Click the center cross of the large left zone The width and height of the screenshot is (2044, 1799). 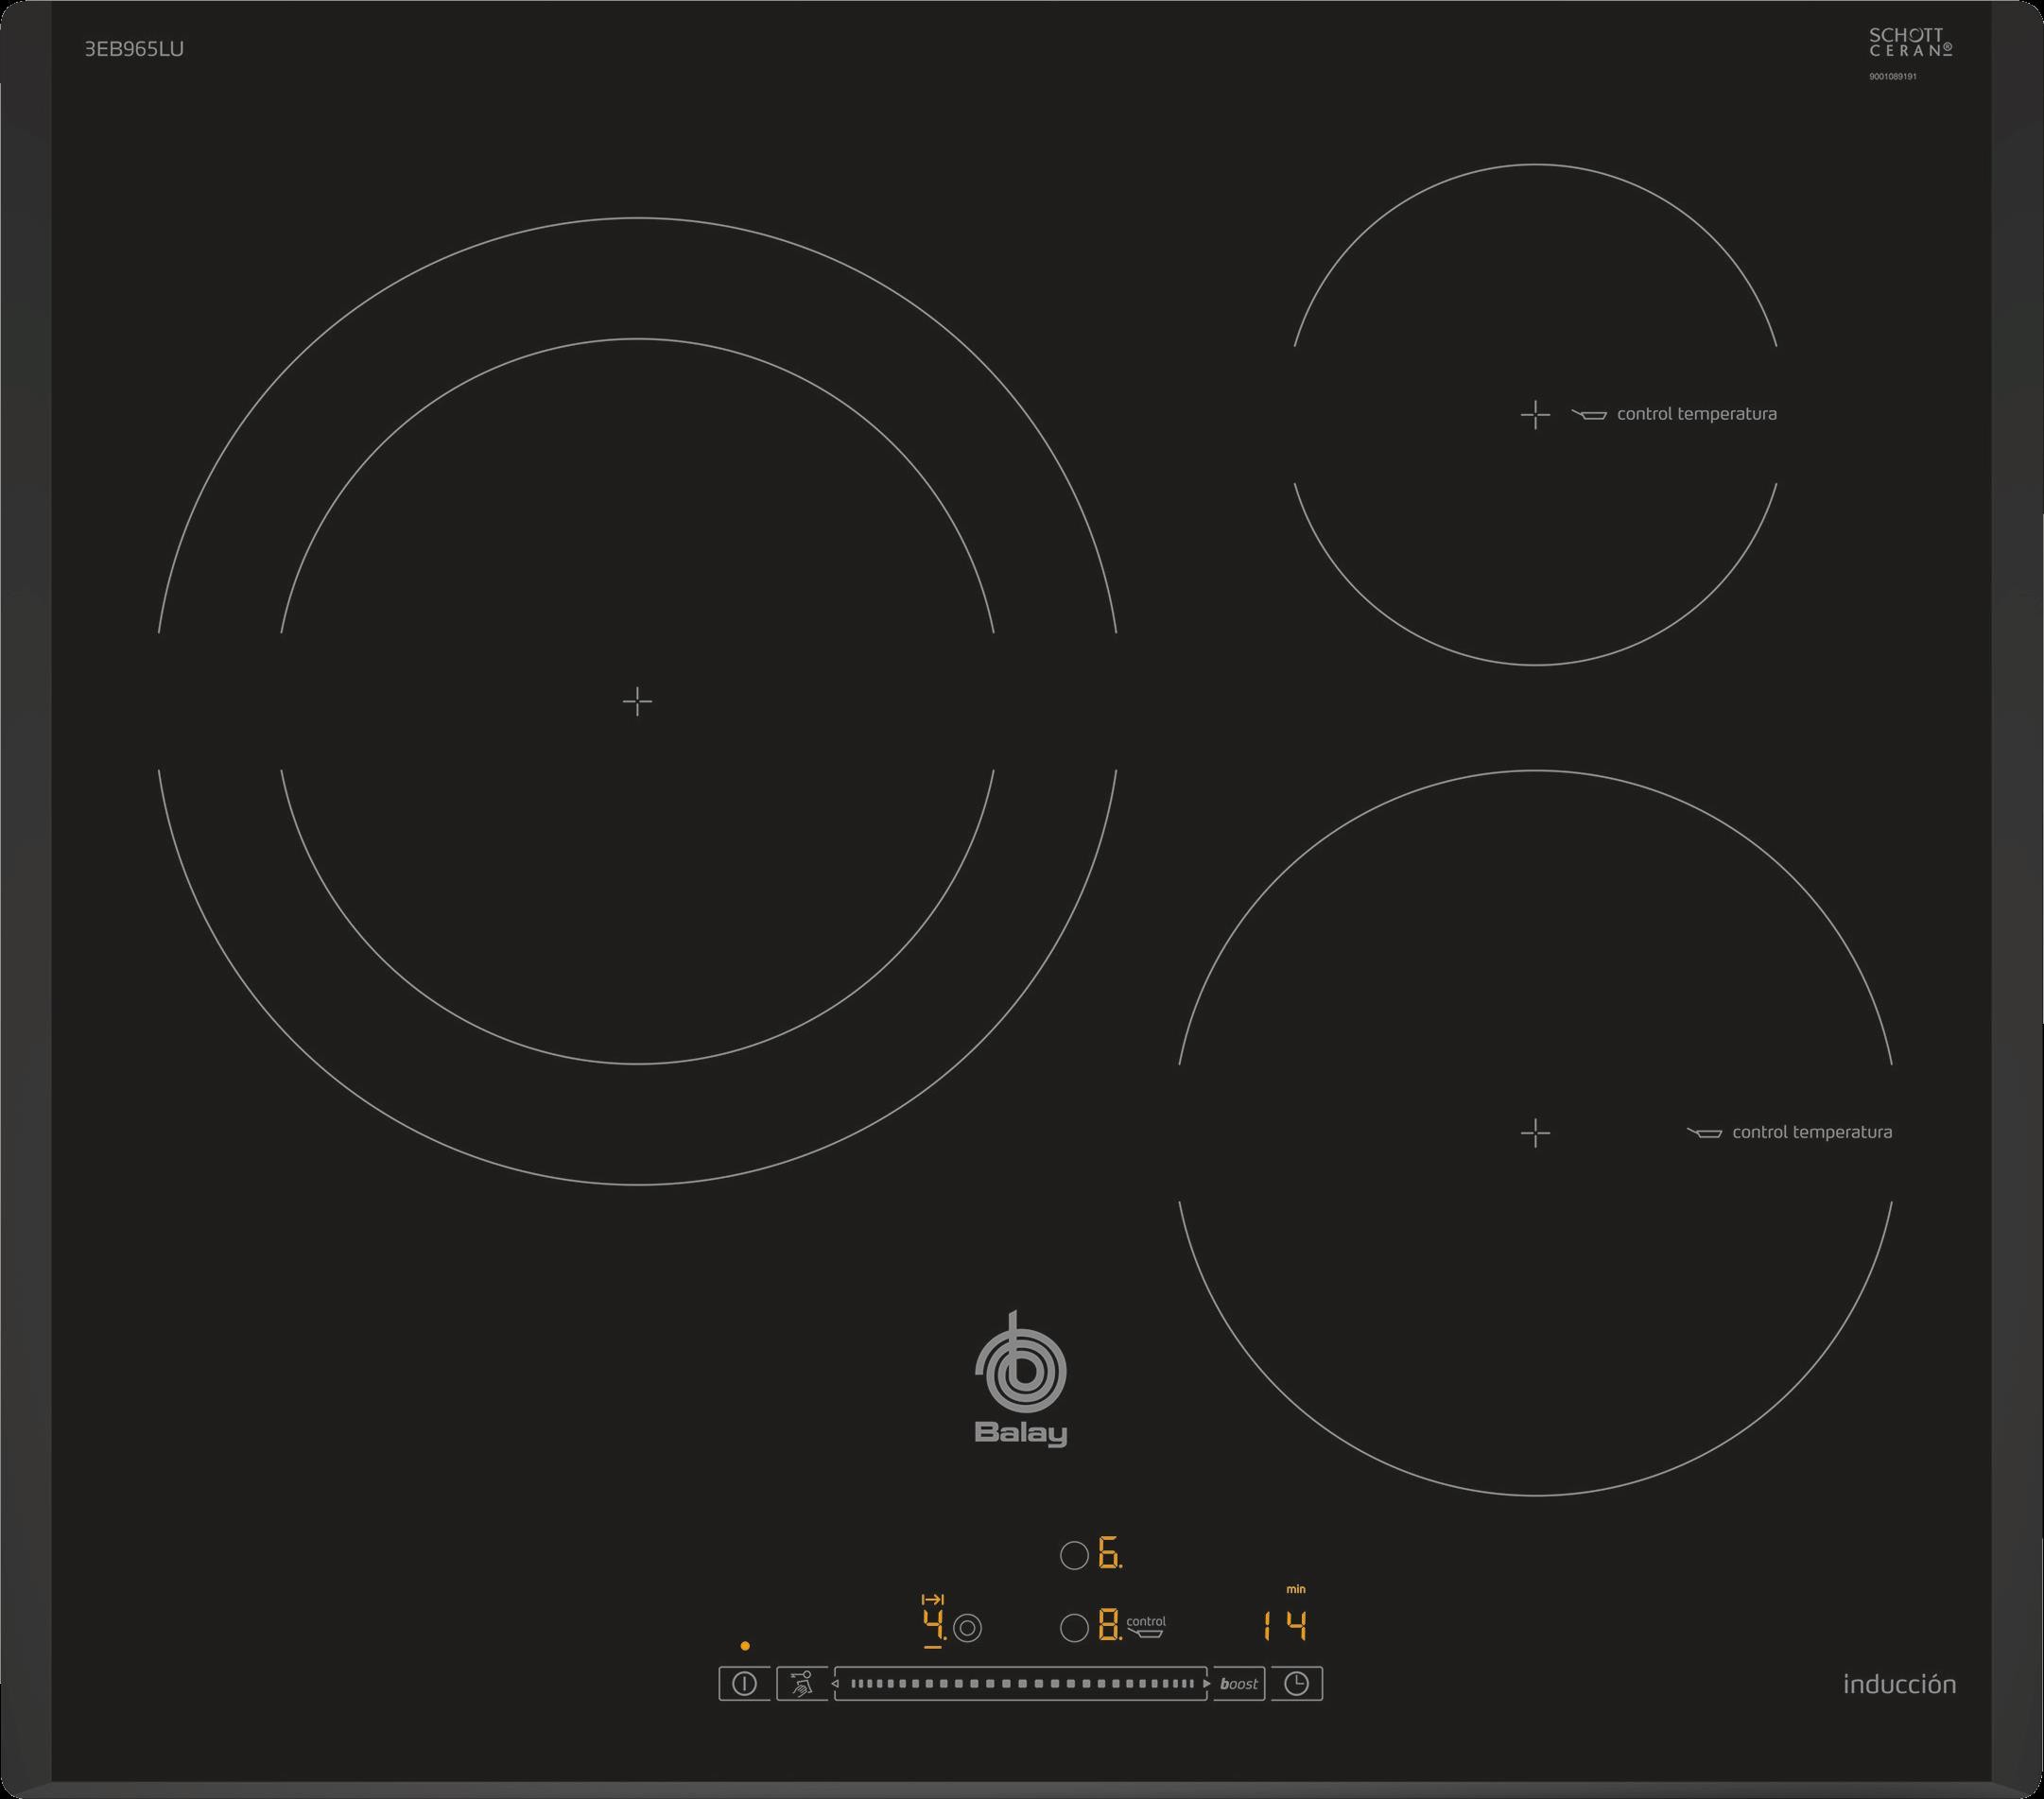point(637,701)
